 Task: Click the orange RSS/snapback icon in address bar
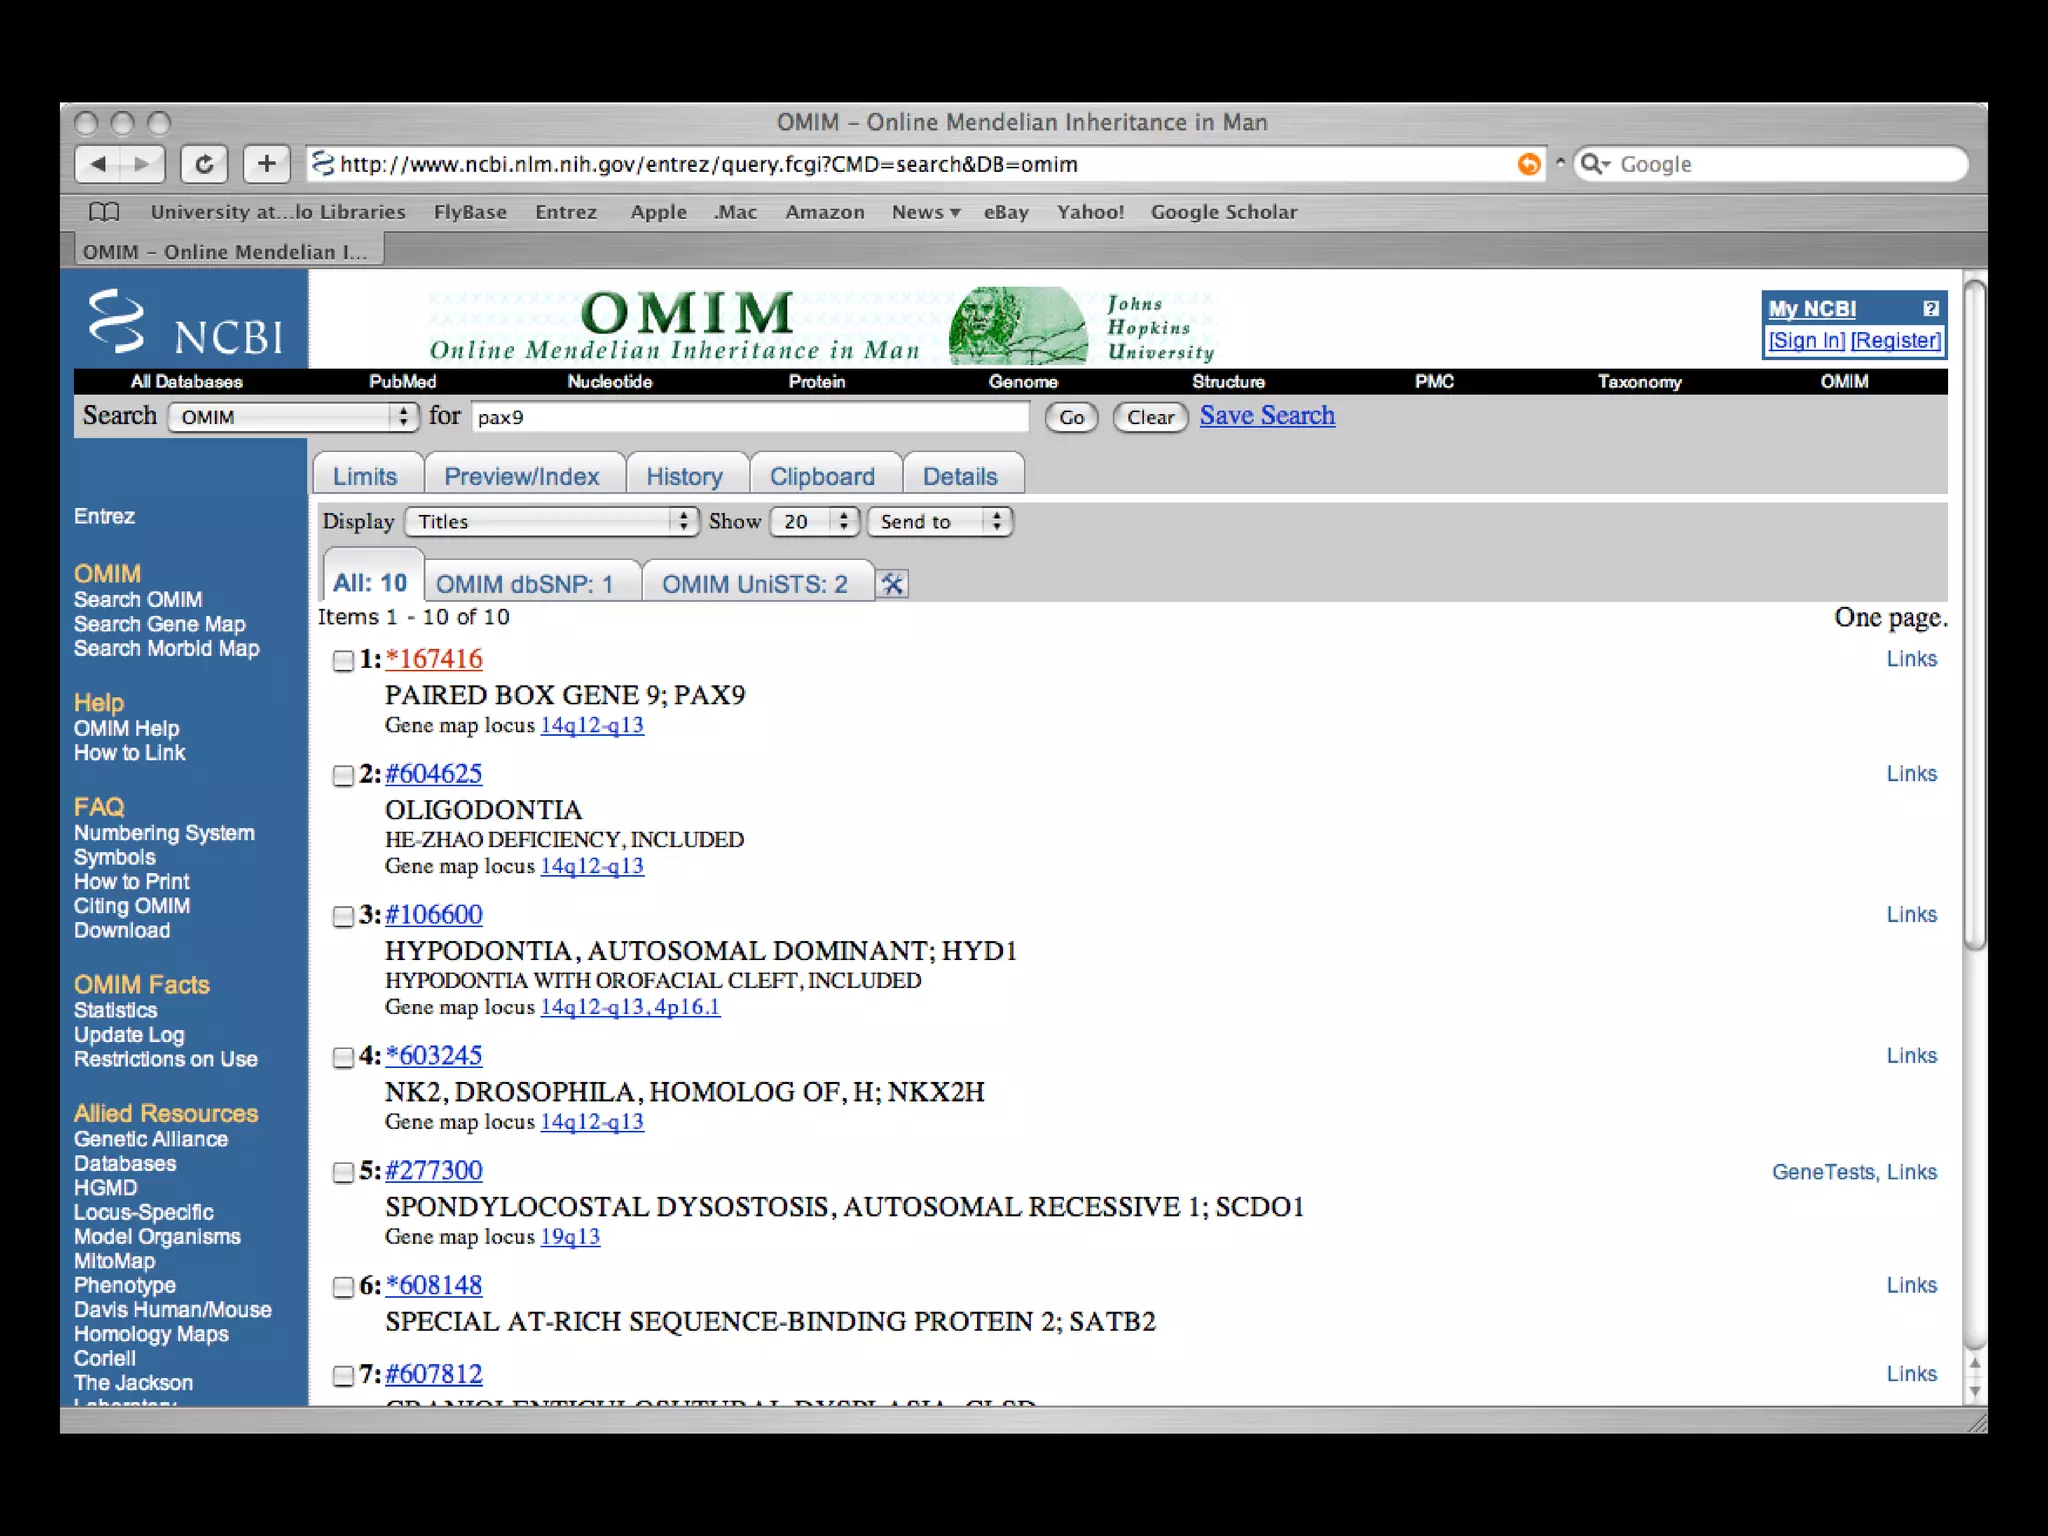tap(1528, 164)
